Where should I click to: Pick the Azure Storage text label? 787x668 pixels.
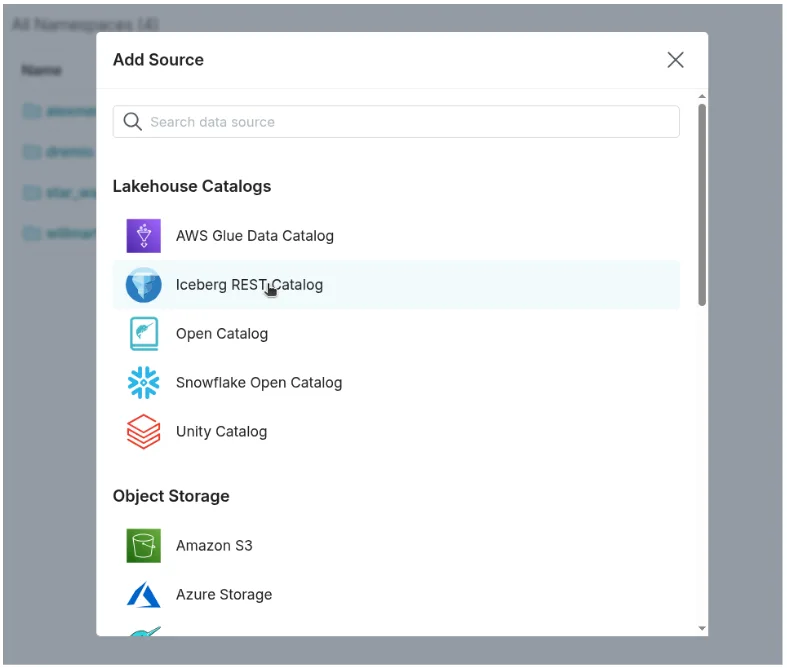(223, 595)
